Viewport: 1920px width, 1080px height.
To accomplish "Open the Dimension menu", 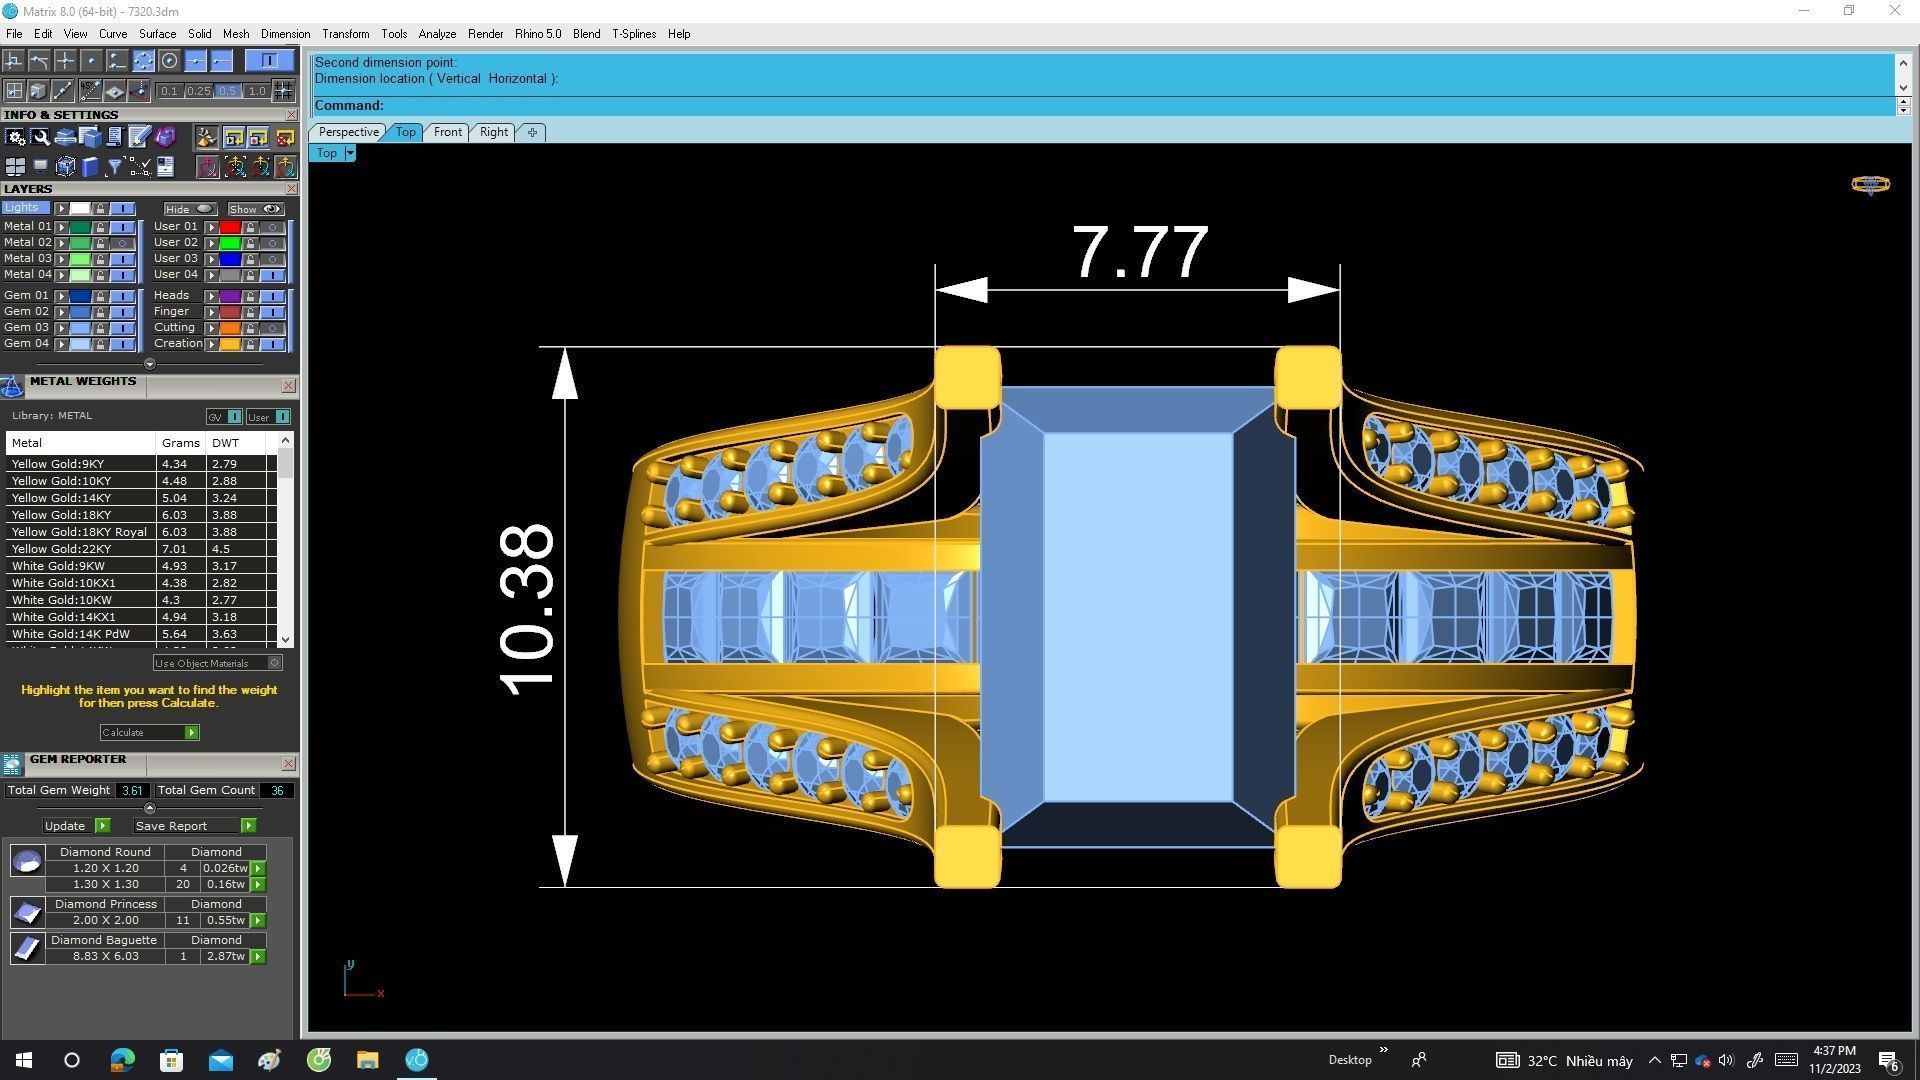I will [285, 34].
